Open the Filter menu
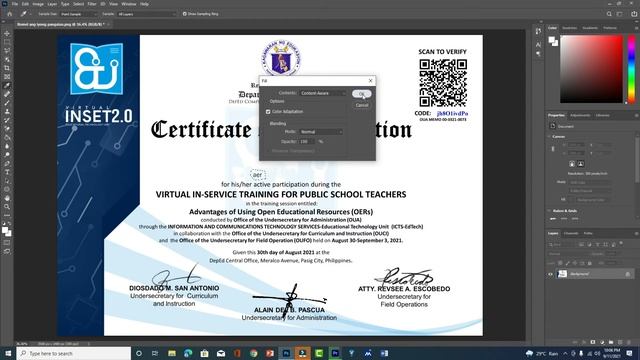Screen dimensions: 640x360 coord(92,4)
